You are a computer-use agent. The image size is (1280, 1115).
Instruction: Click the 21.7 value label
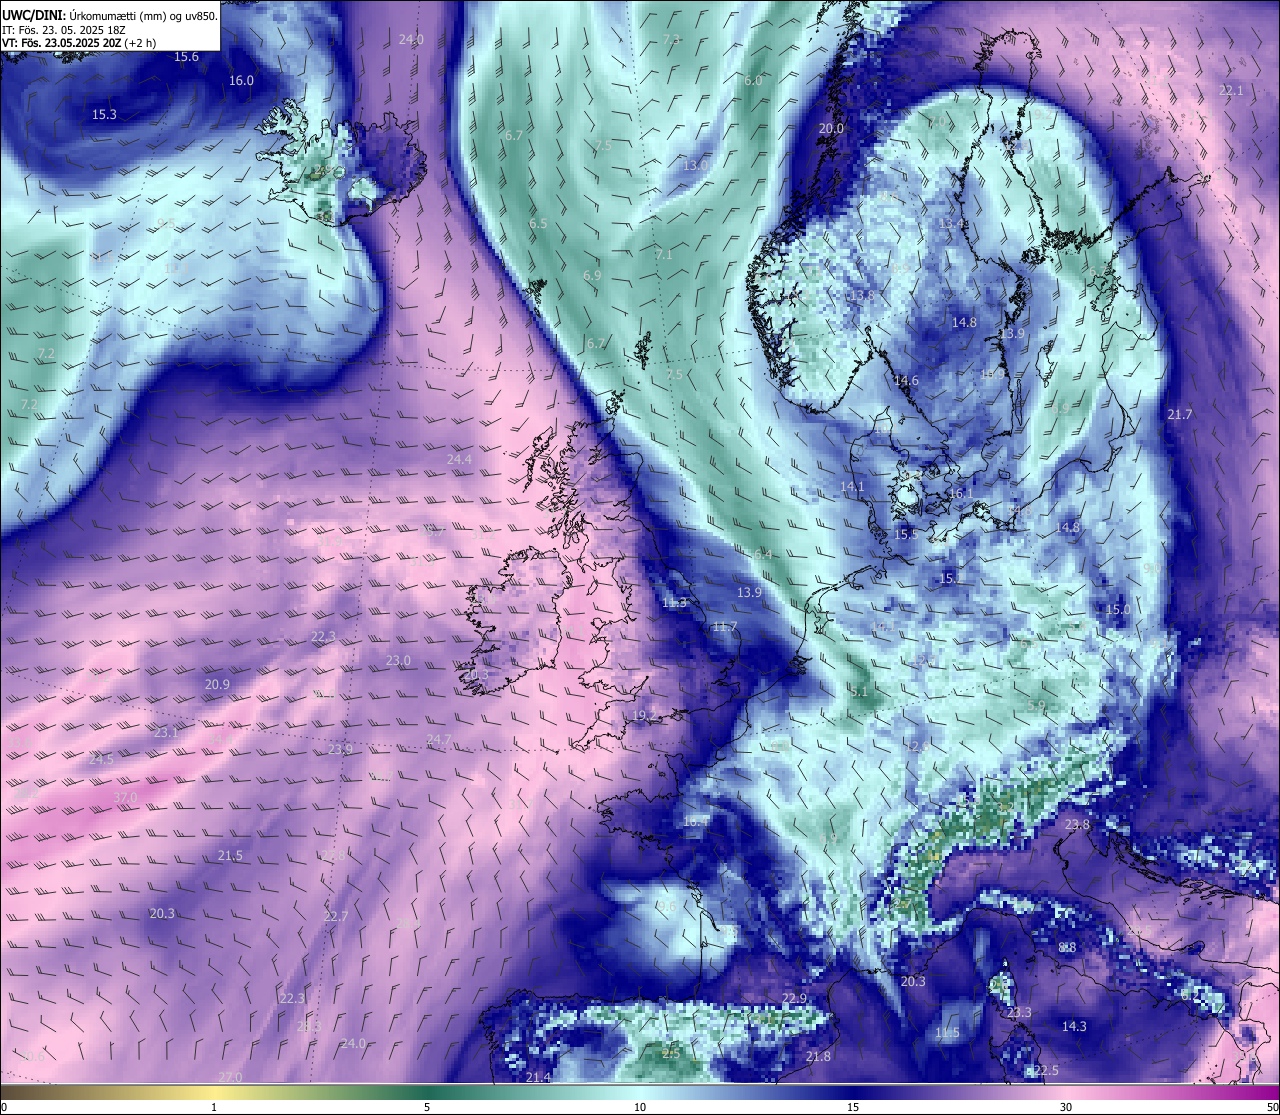click(x=1180, y=415)
